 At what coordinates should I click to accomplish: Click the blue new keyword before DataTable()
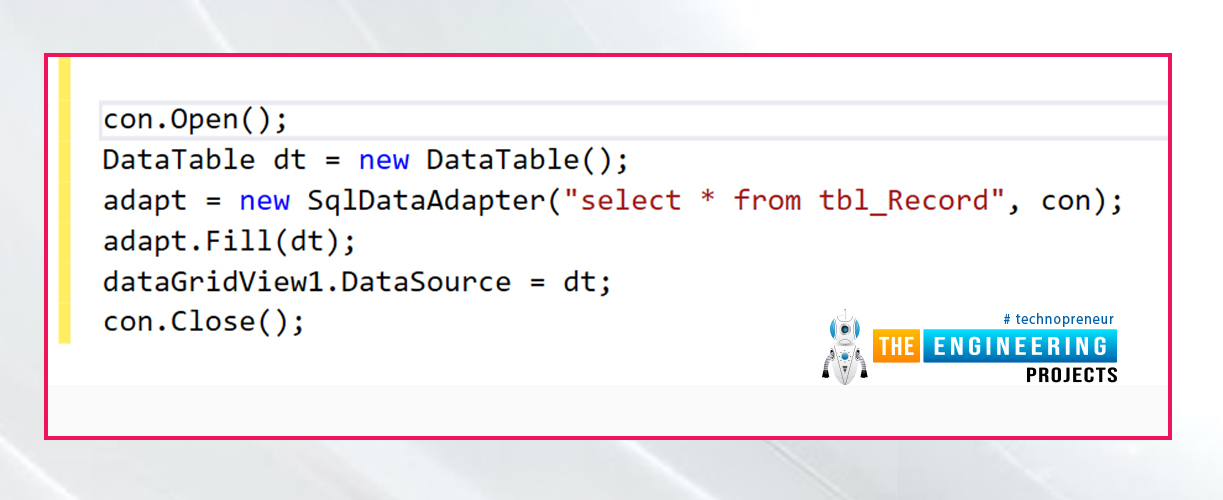click(384, 161)
